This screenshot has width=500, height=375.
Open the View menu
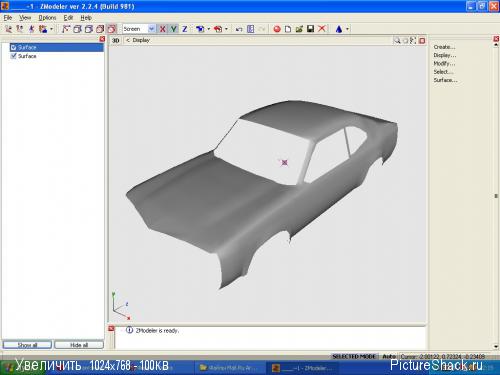(25, 18)
